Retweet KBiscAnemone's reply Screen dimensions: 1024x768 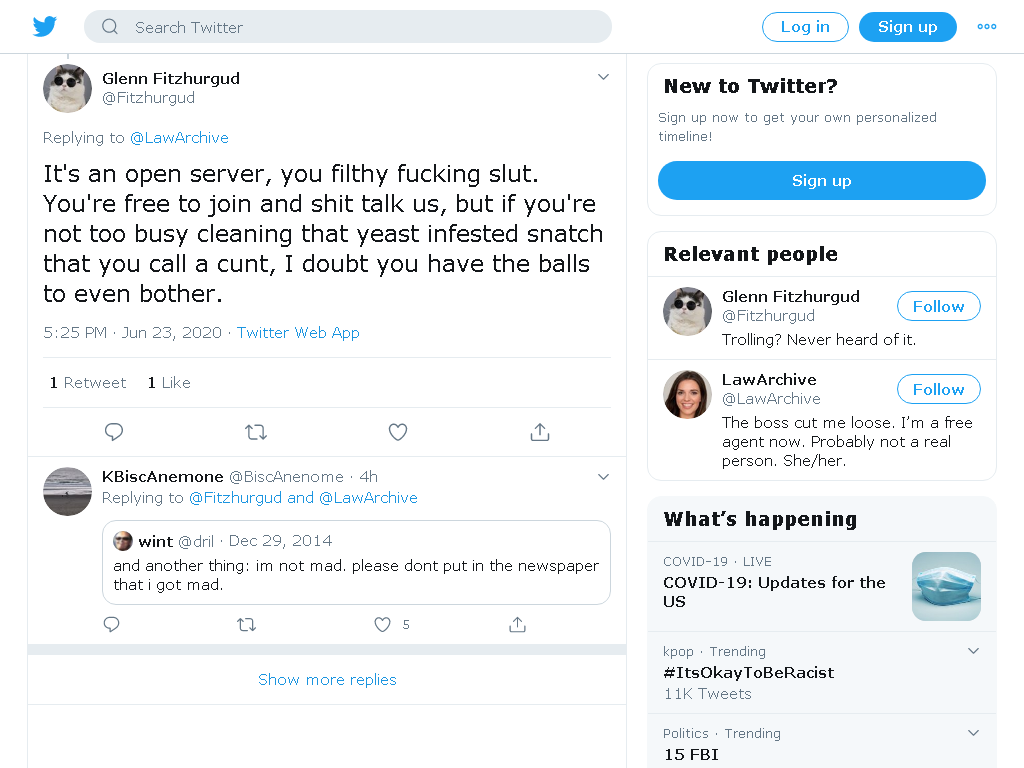coord(246,625)
